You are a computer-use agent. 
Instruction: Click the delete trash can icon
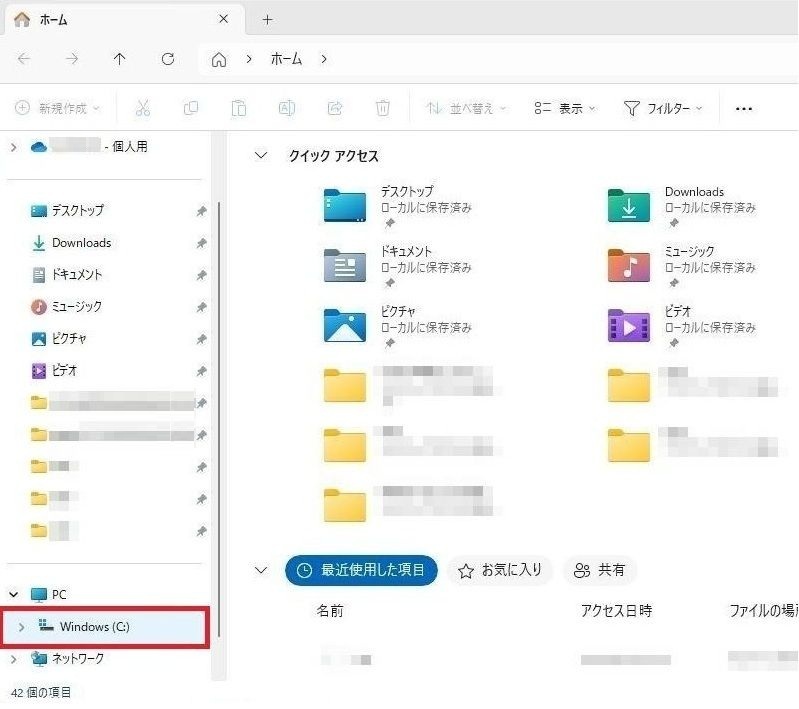(383, 108)
